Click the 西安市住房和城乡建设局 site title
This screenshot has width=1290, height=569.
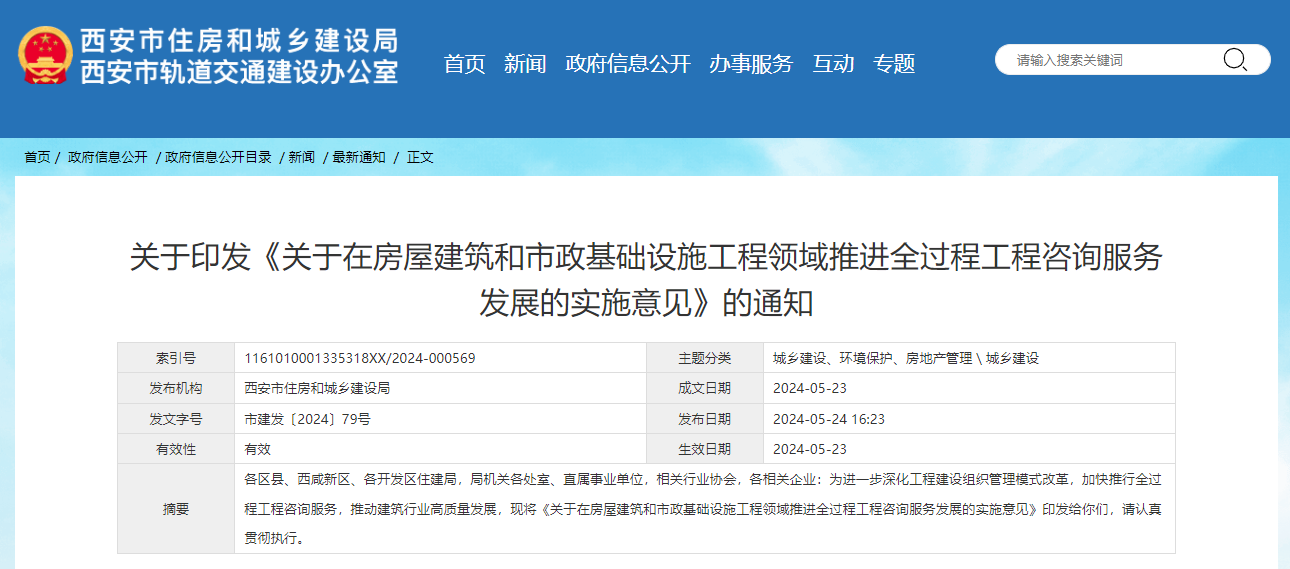click(x=238, y=40)
